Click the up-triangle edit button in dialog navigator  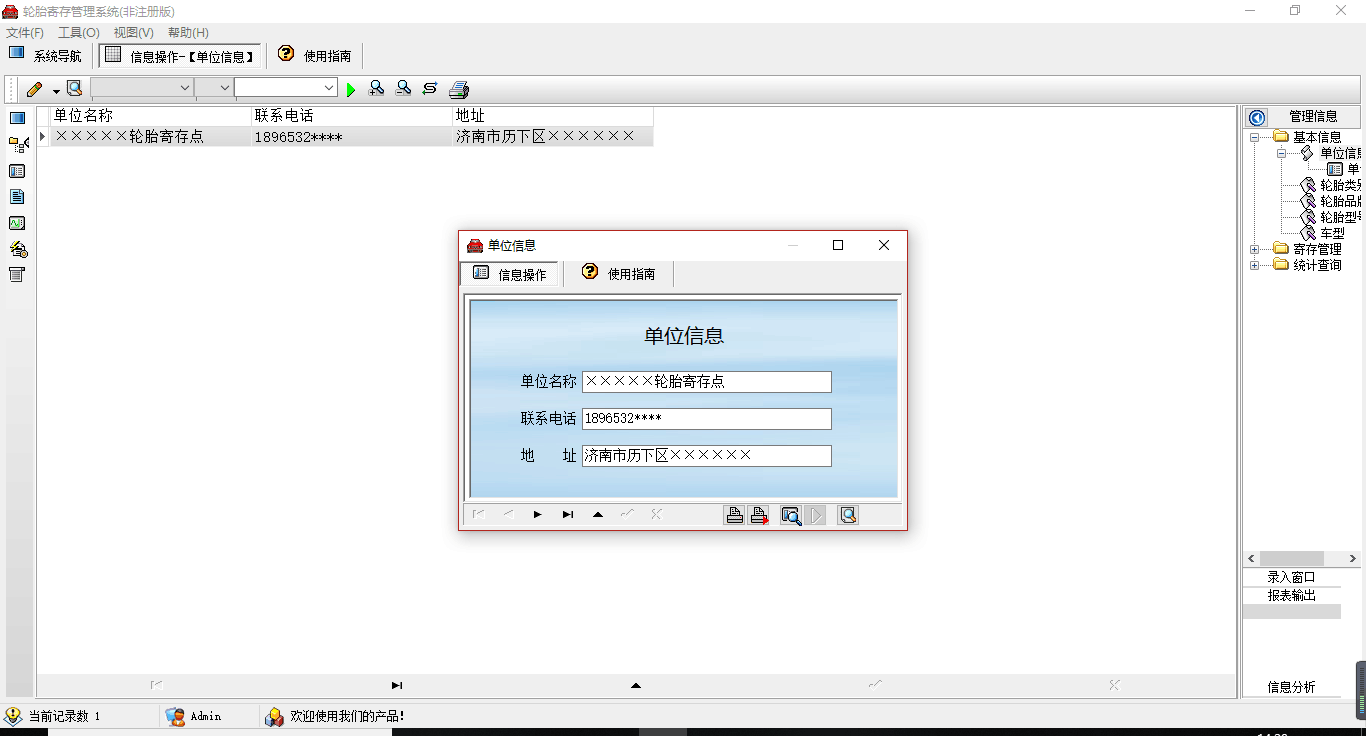coord(598,515)
